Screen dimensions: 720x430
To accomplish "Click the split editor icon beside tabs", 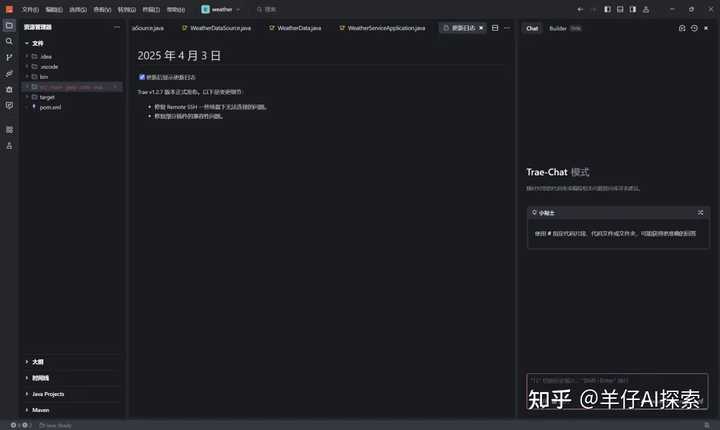I will pyautogui.click(x=495, y=28).
